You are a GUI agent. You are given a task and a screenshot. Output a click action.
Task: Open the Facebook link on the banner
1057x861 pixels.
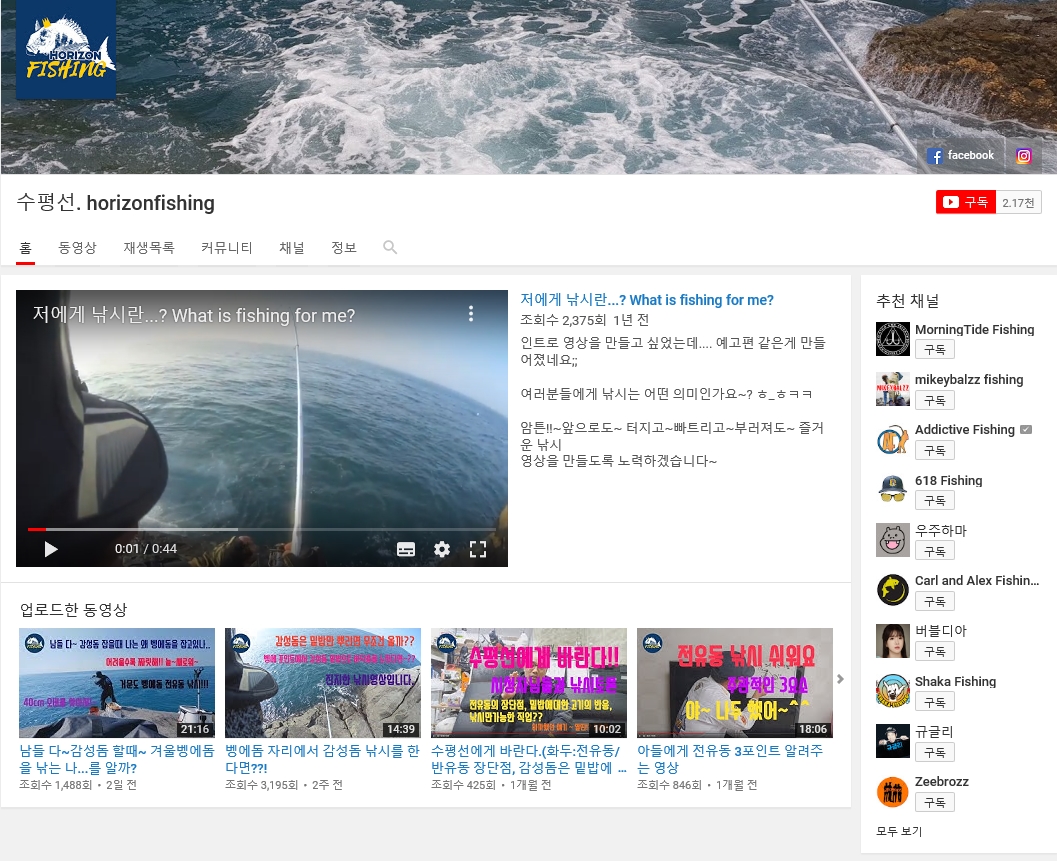click(x=960, y=156)
